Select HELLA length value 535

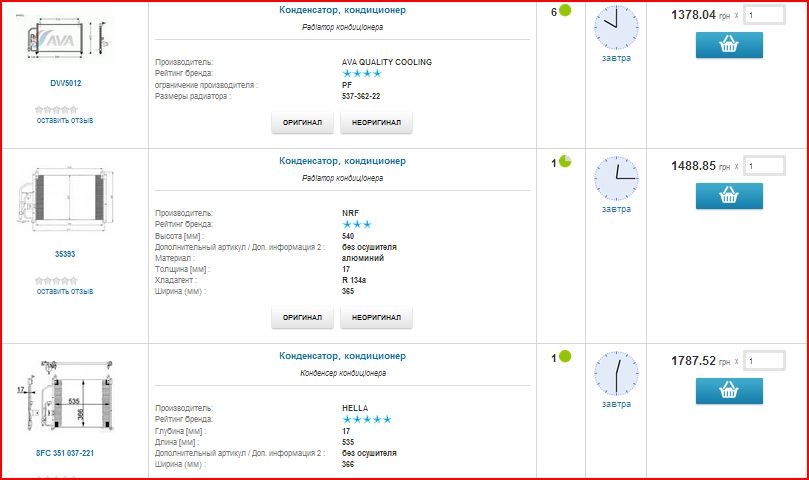tap(348, 442)
